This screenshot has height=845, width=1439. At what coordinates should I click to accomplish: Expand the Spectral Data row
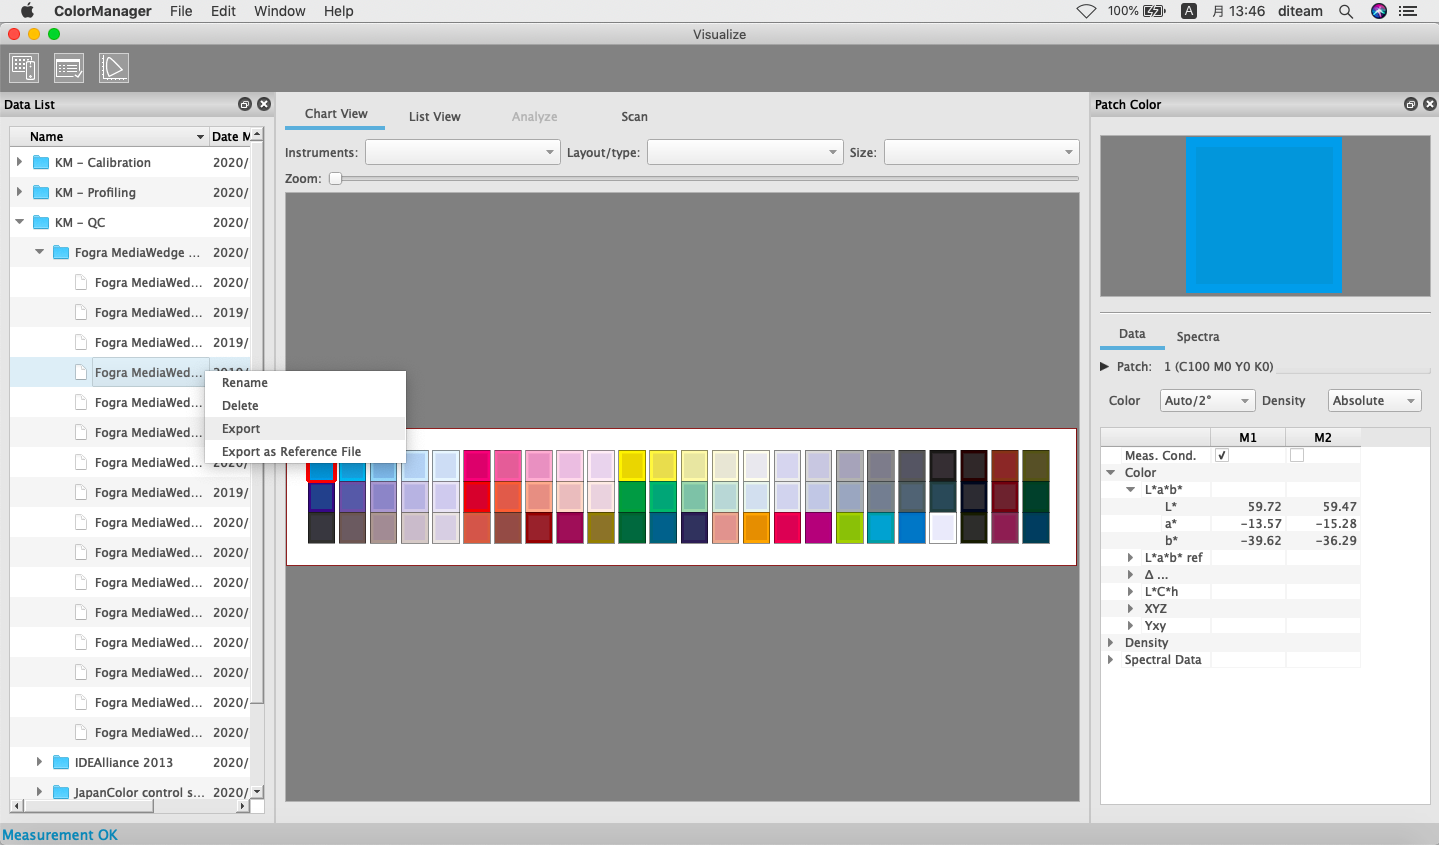pos(1111,659)
